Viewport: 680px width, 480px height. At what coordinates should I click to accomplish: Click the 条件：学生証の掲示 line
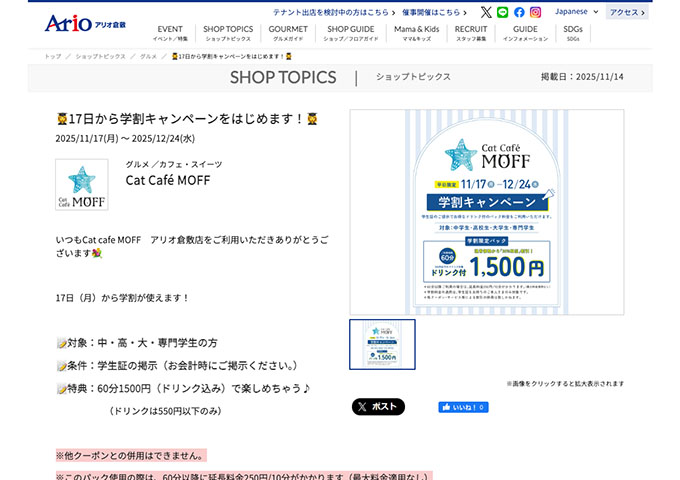tap(177, 366)
